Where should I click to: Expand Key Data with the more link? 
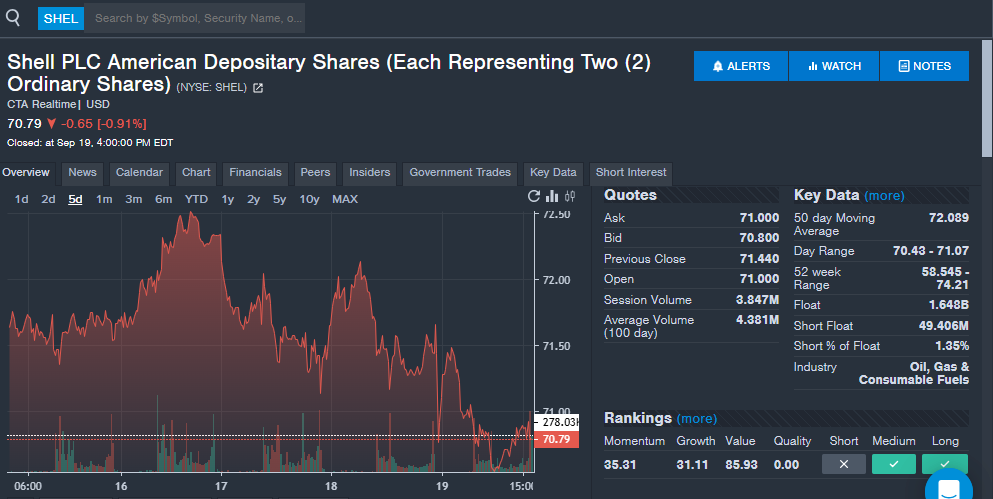(x=884, y=196)
